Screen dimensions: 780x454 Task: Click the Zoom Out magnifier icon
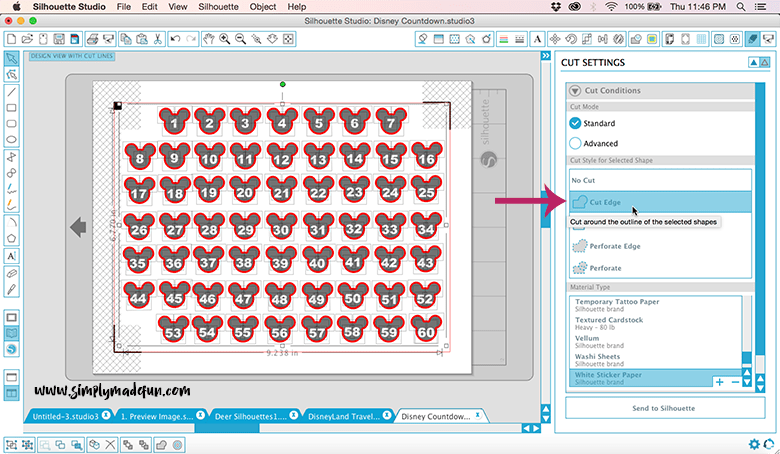pyautogui.click(x=240, y=39)
